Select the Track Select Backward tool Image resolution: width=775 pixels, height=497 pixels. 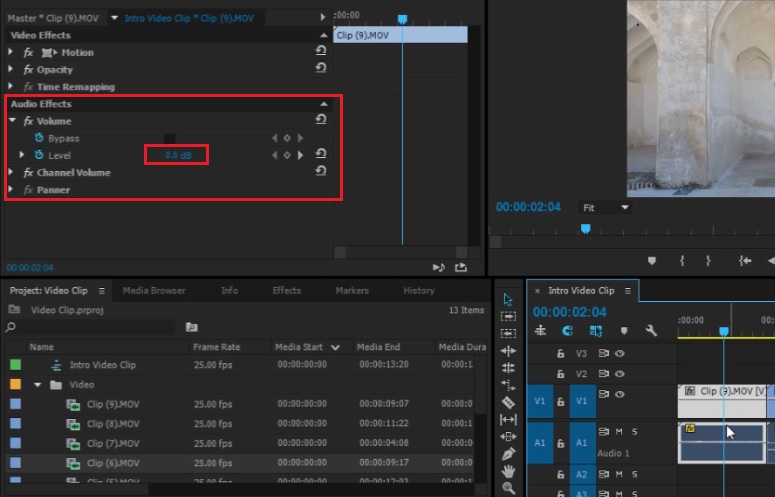pyautogui.click(x=508, y=333)
